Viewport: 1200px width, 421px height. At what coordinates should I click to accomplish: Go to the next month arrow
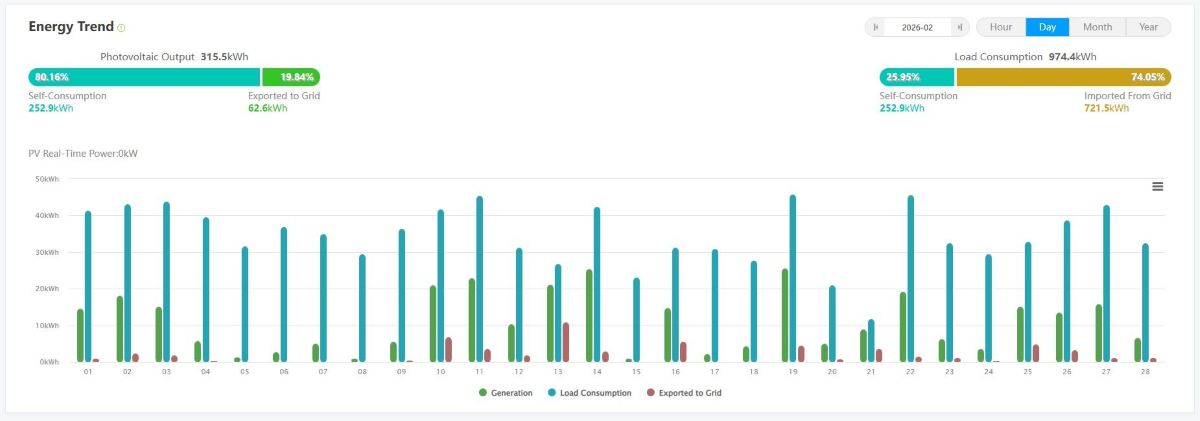pos(960,28)
